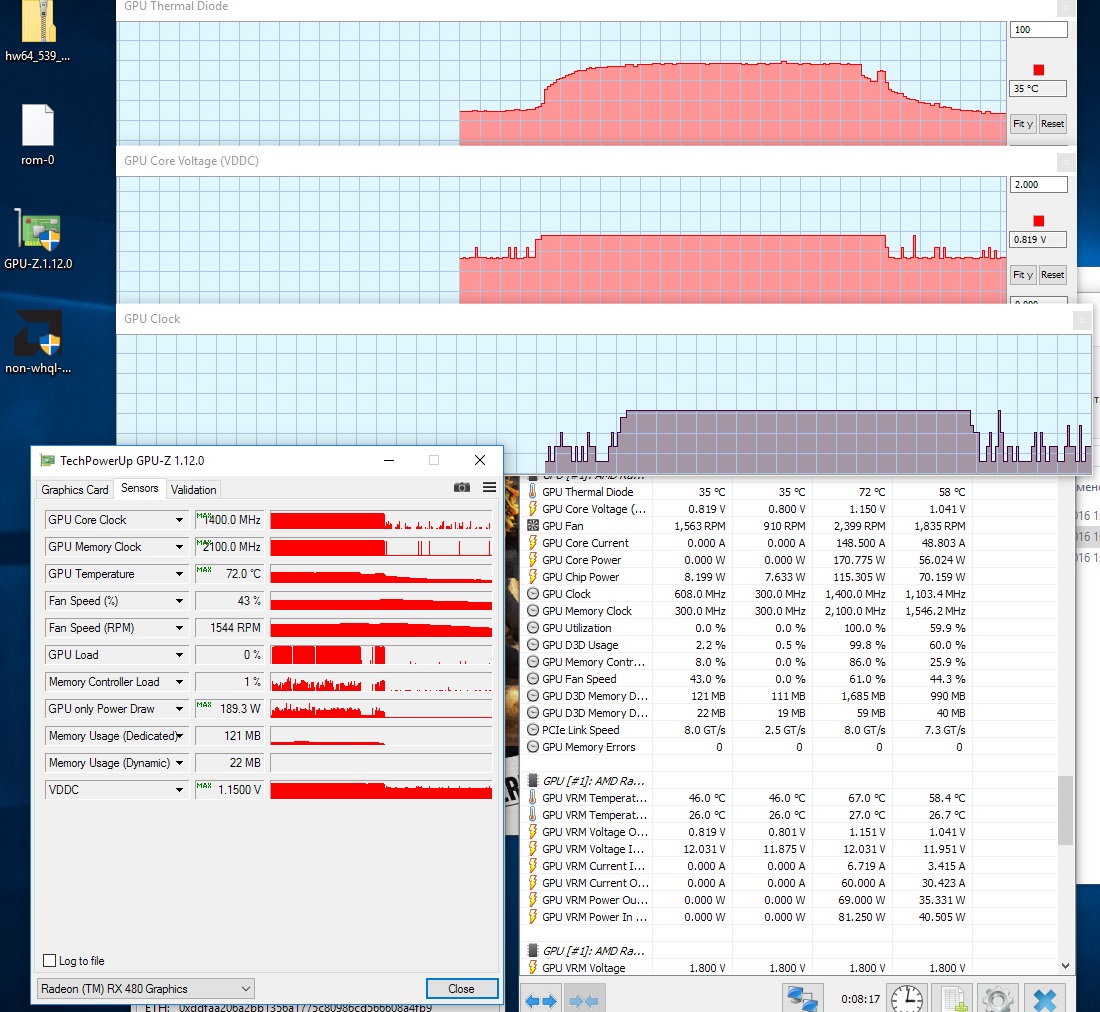Click the Fan Speed (RPM) 1544 RPM value
1100x1012 pixels.
pyautogui.click(x=229, y=628)
